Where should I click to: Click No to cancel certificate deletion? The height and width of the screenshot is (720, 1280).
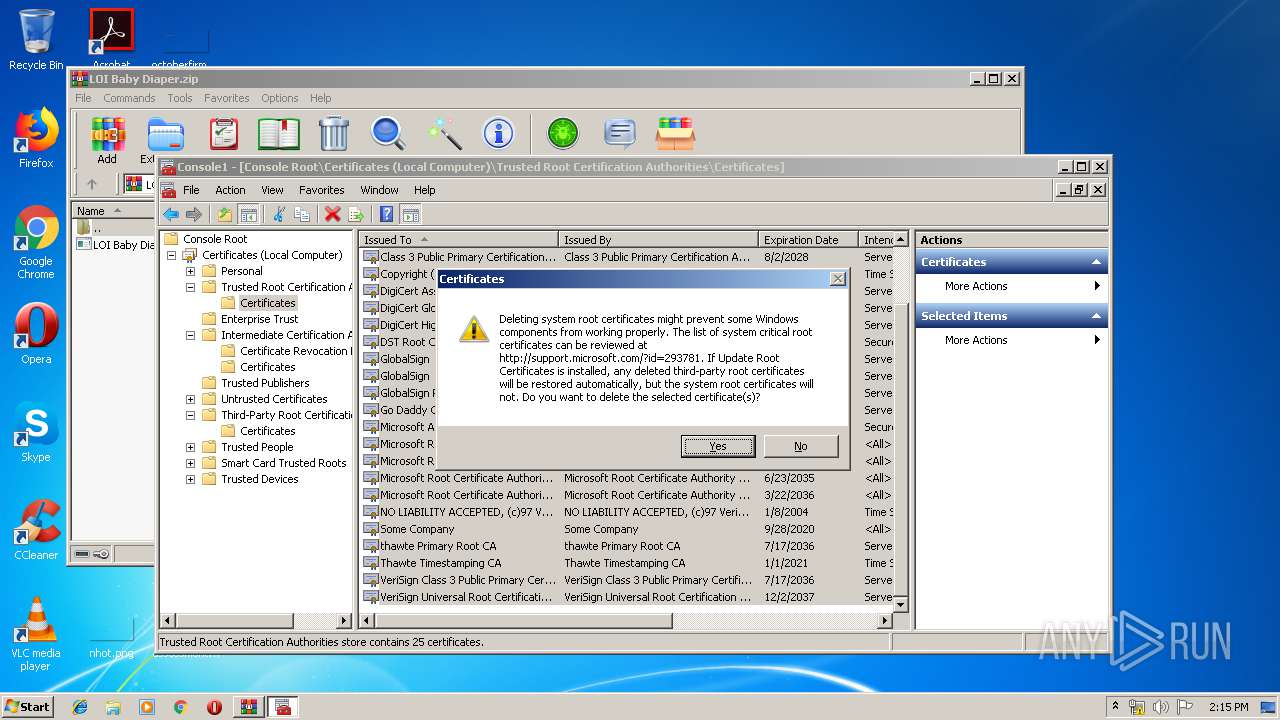click(x=800, y=446)
